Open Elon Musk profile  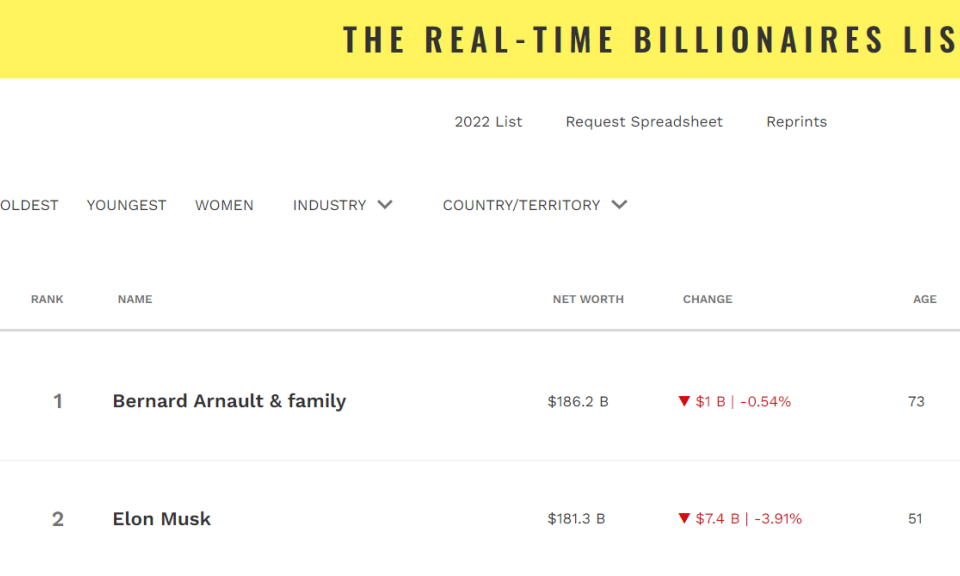pos(162,519)
